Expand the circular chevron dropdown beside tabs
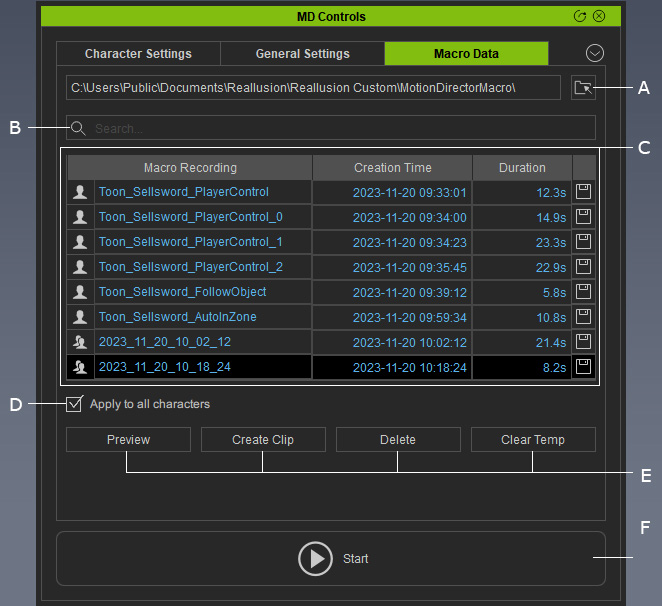Image resolution: width=662 pixels, height=606 pixels. pyautogui.click(x=595, y=54)
